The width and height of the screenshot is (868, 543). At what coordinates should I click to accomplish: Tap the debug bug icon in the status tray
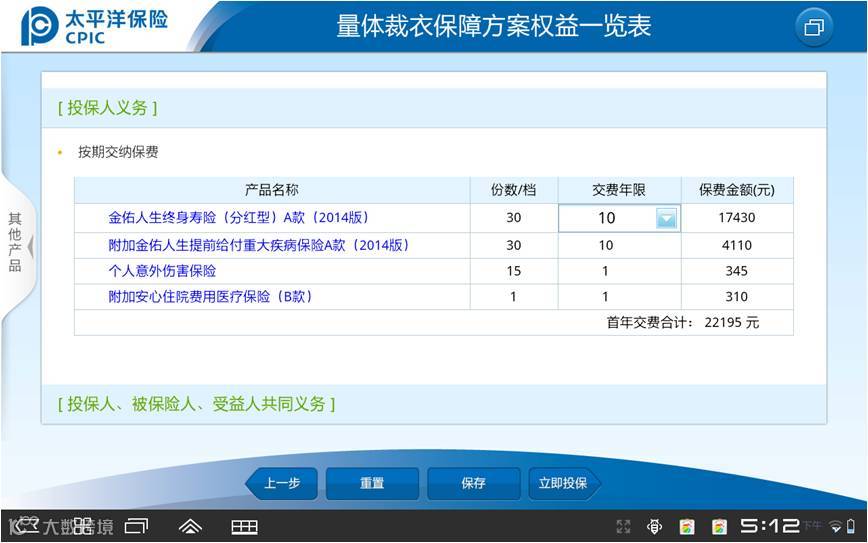654,526
